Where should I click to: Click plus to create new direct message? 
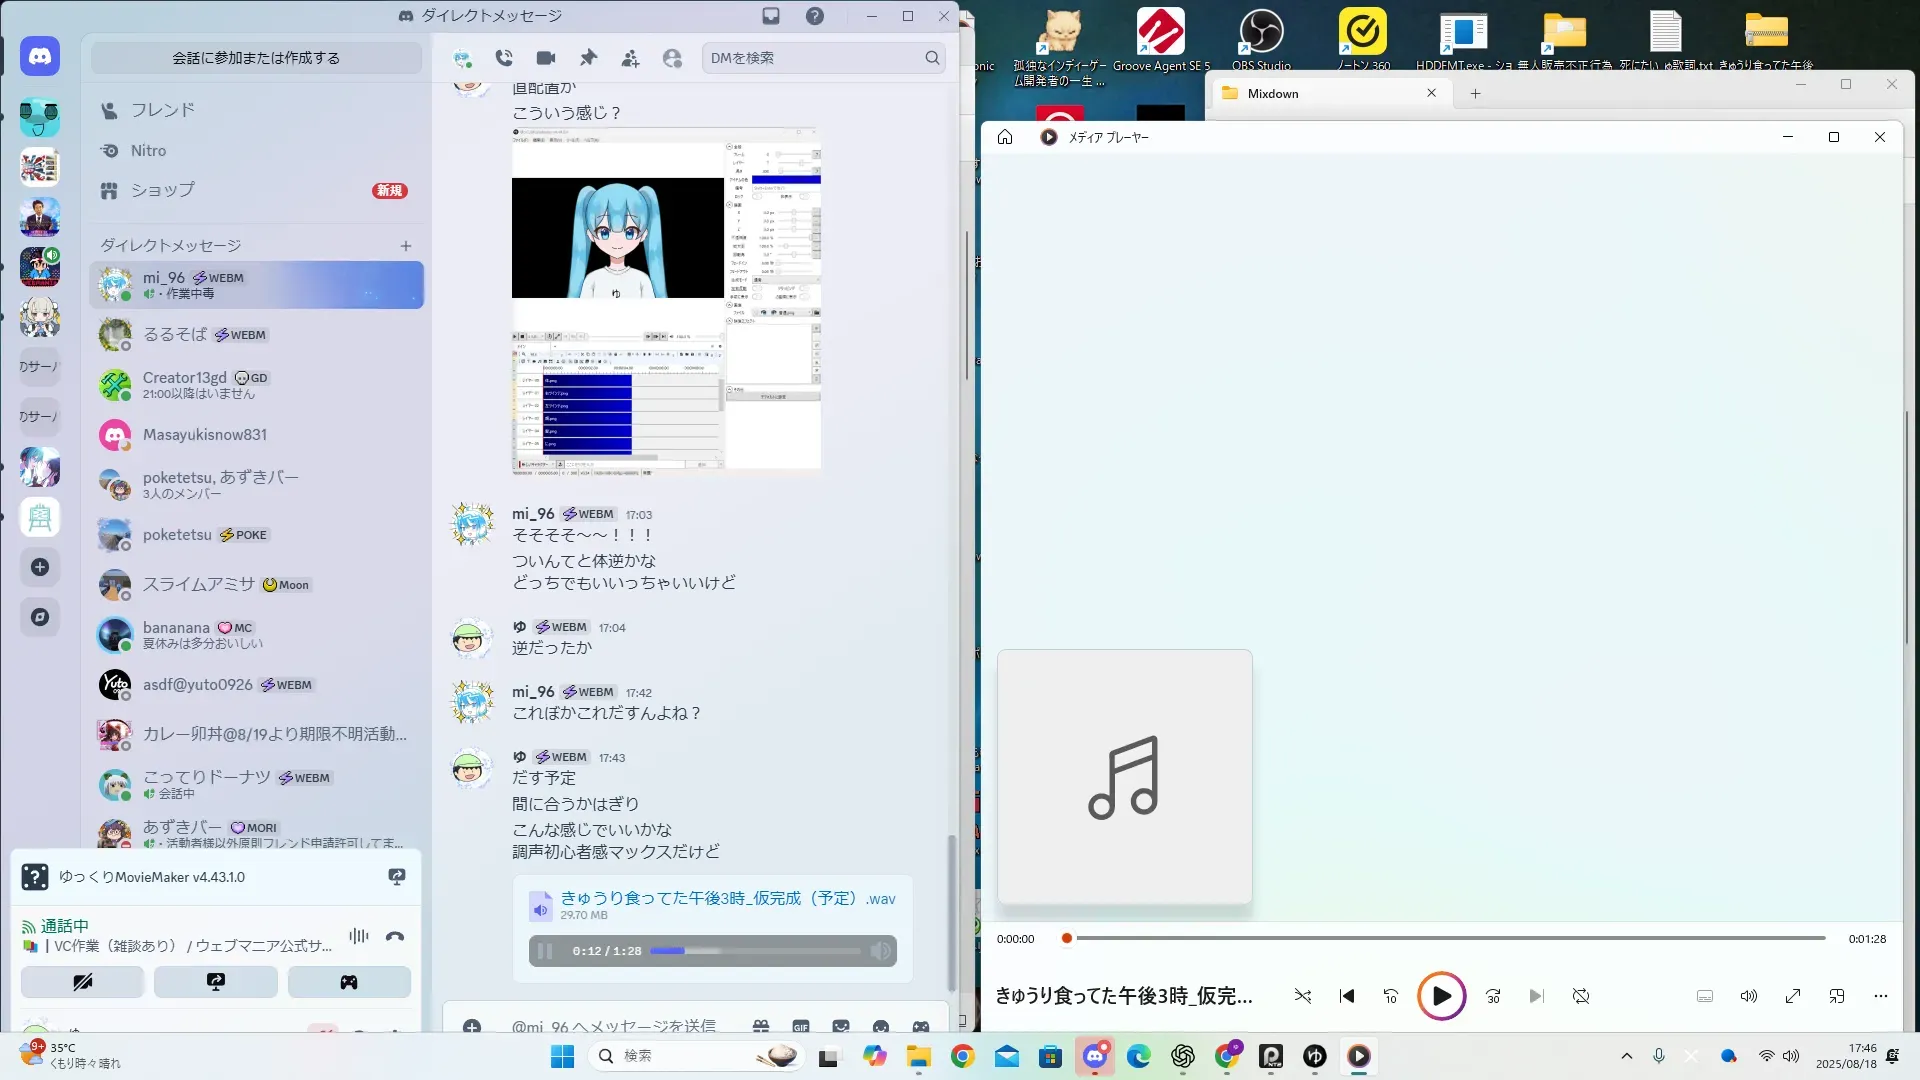click(x=406, y=245)
